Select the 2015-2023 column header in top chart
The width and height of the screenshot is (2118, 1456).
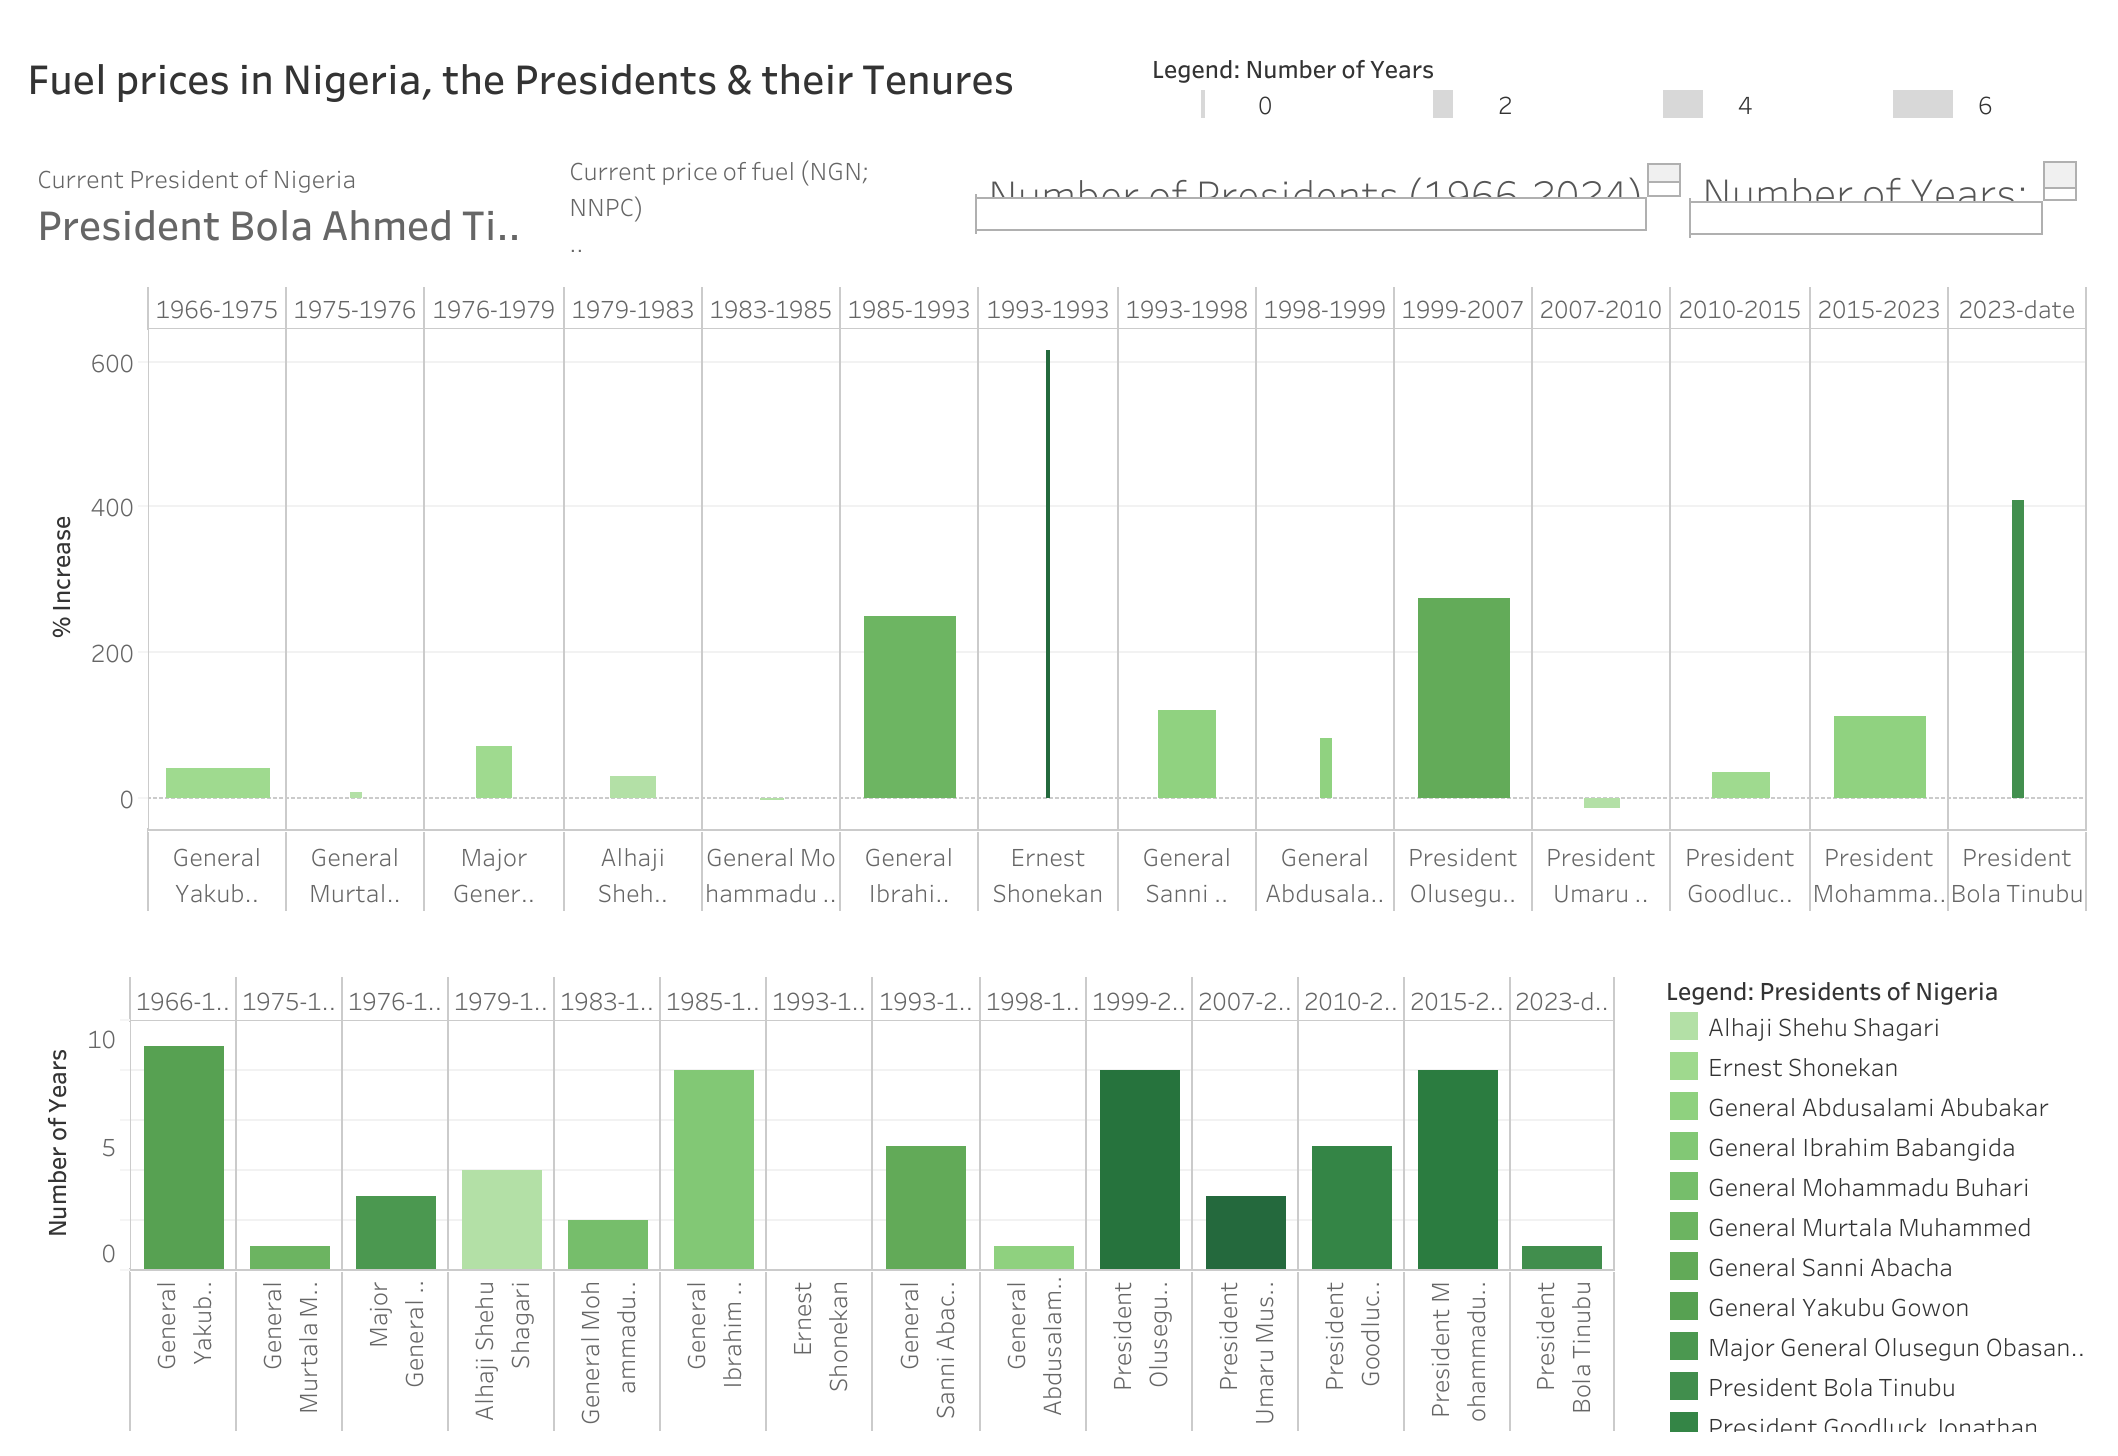(1878, 310)
